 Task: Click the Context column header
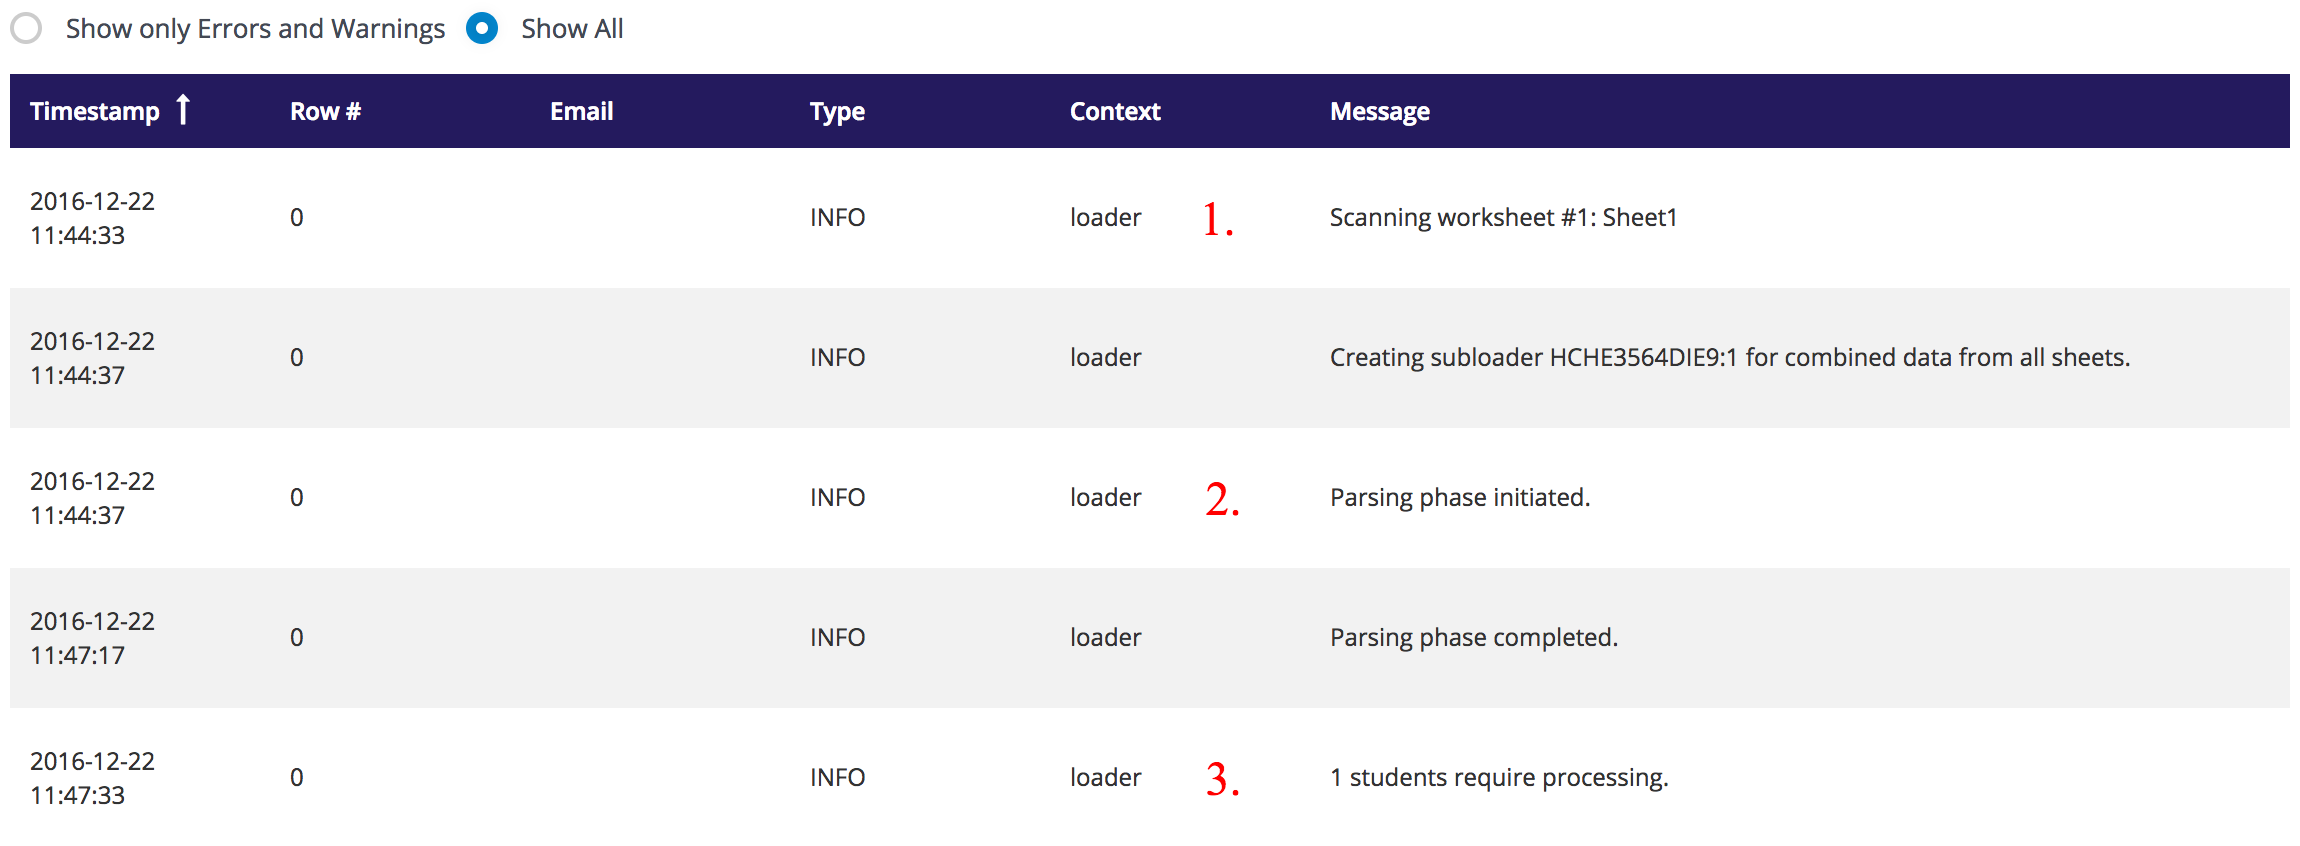pos(1115,111)
